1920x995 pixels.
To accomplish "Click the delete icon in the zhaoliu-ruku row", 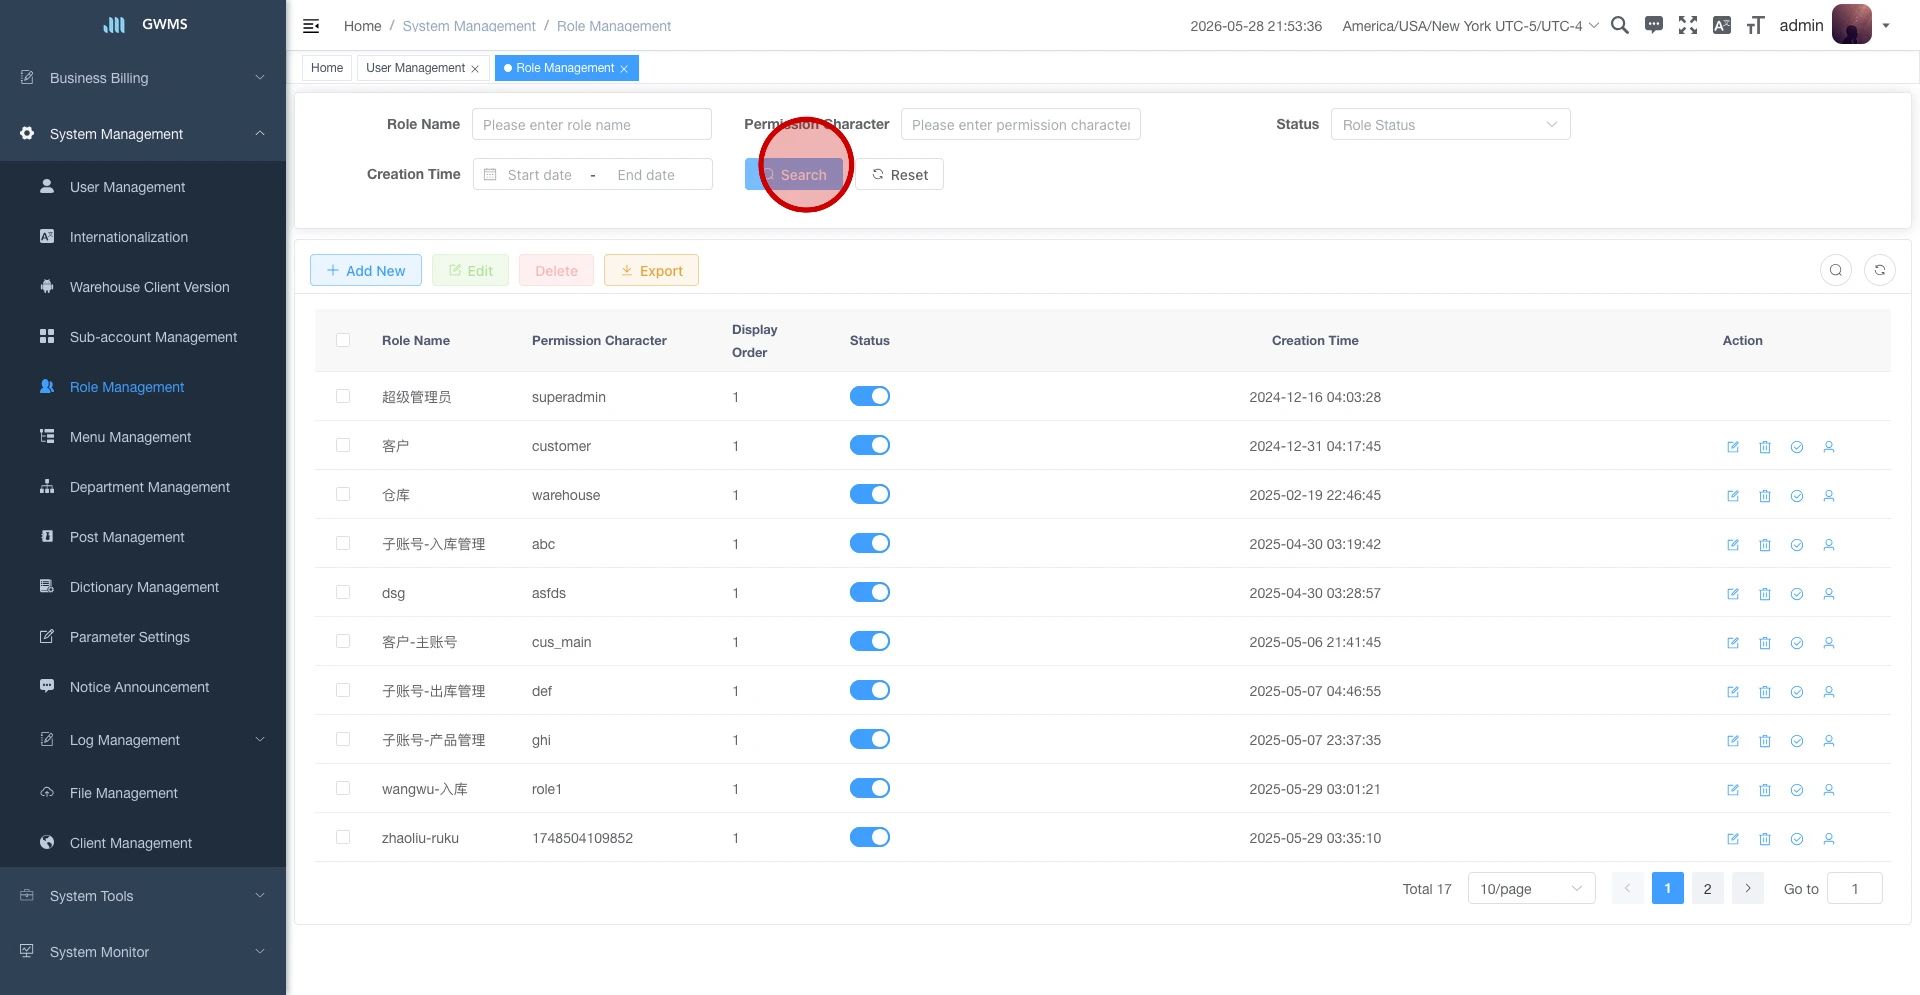I will 1765,839.
